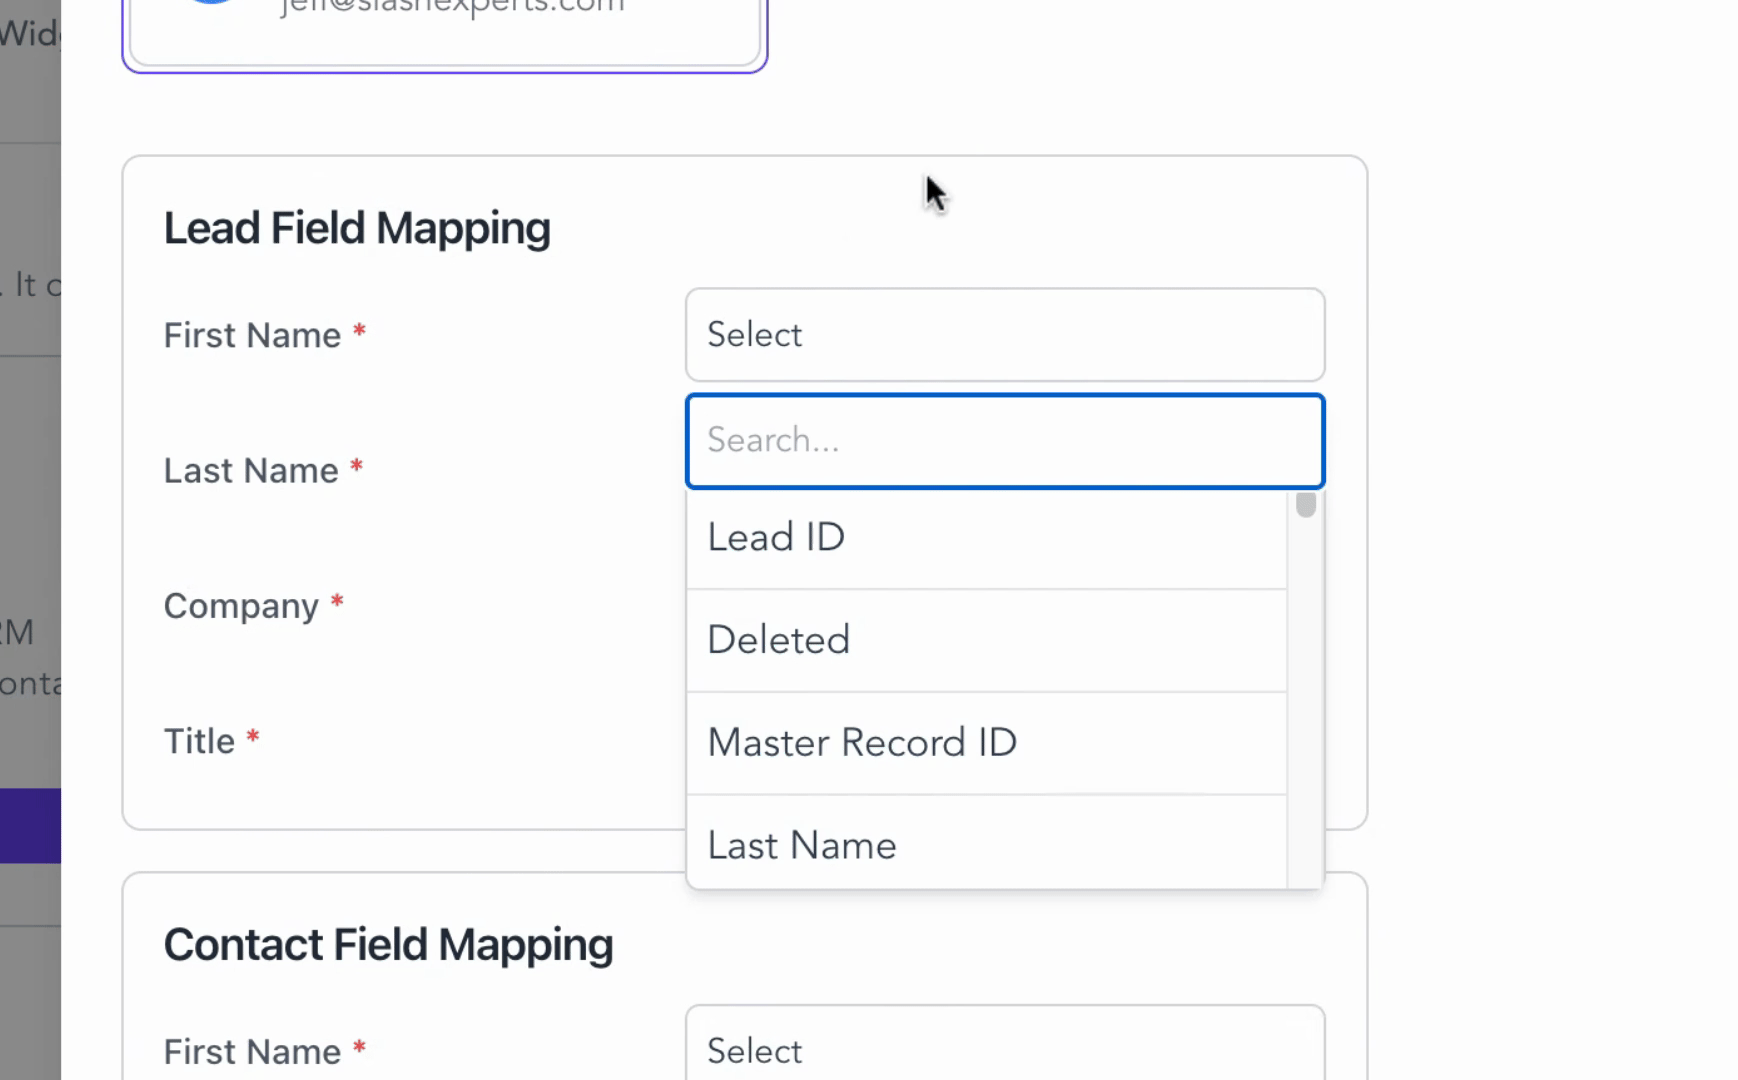Pick Deleted from the options list

coord(985,641)
